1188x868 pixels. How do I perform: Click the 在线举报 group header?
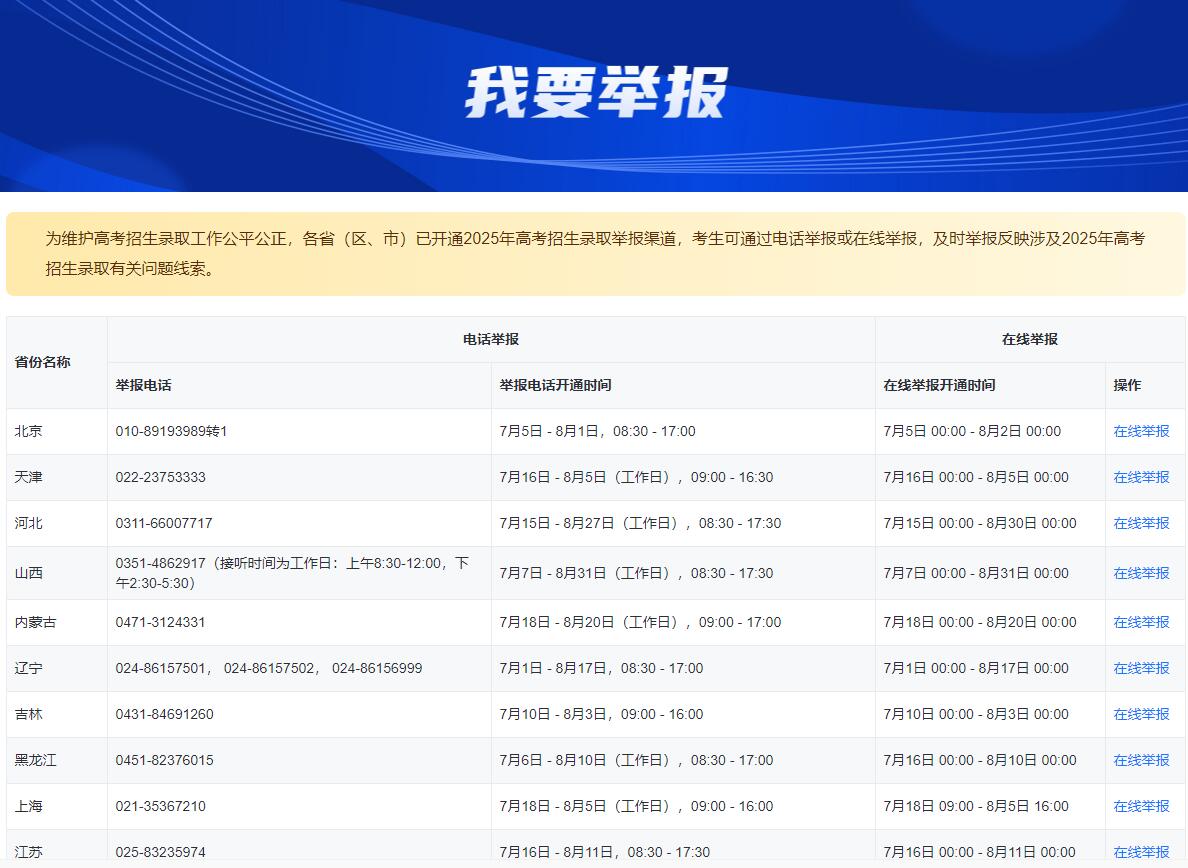pyautogui.click(x=1029, y=339)
